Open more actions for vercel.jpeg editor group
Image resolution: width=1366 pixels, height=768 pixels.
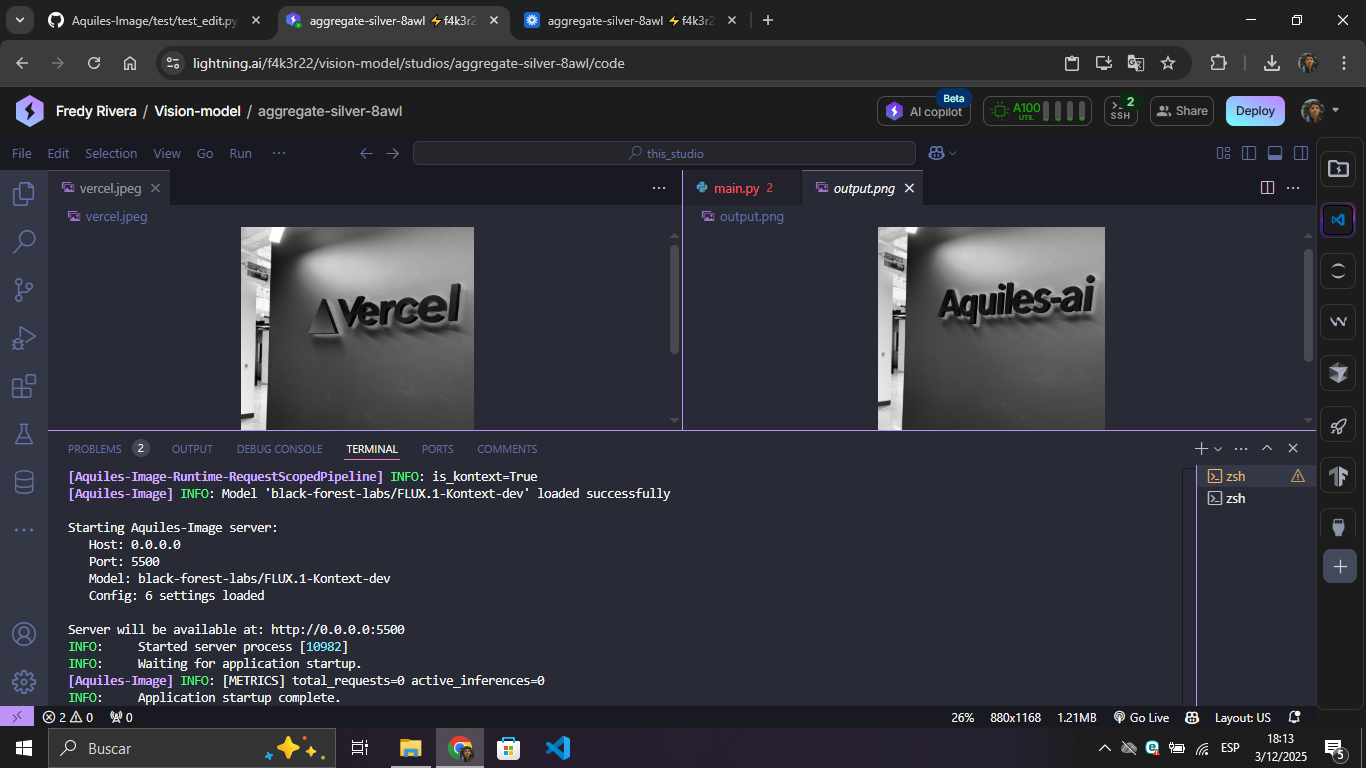coord(658,188)
